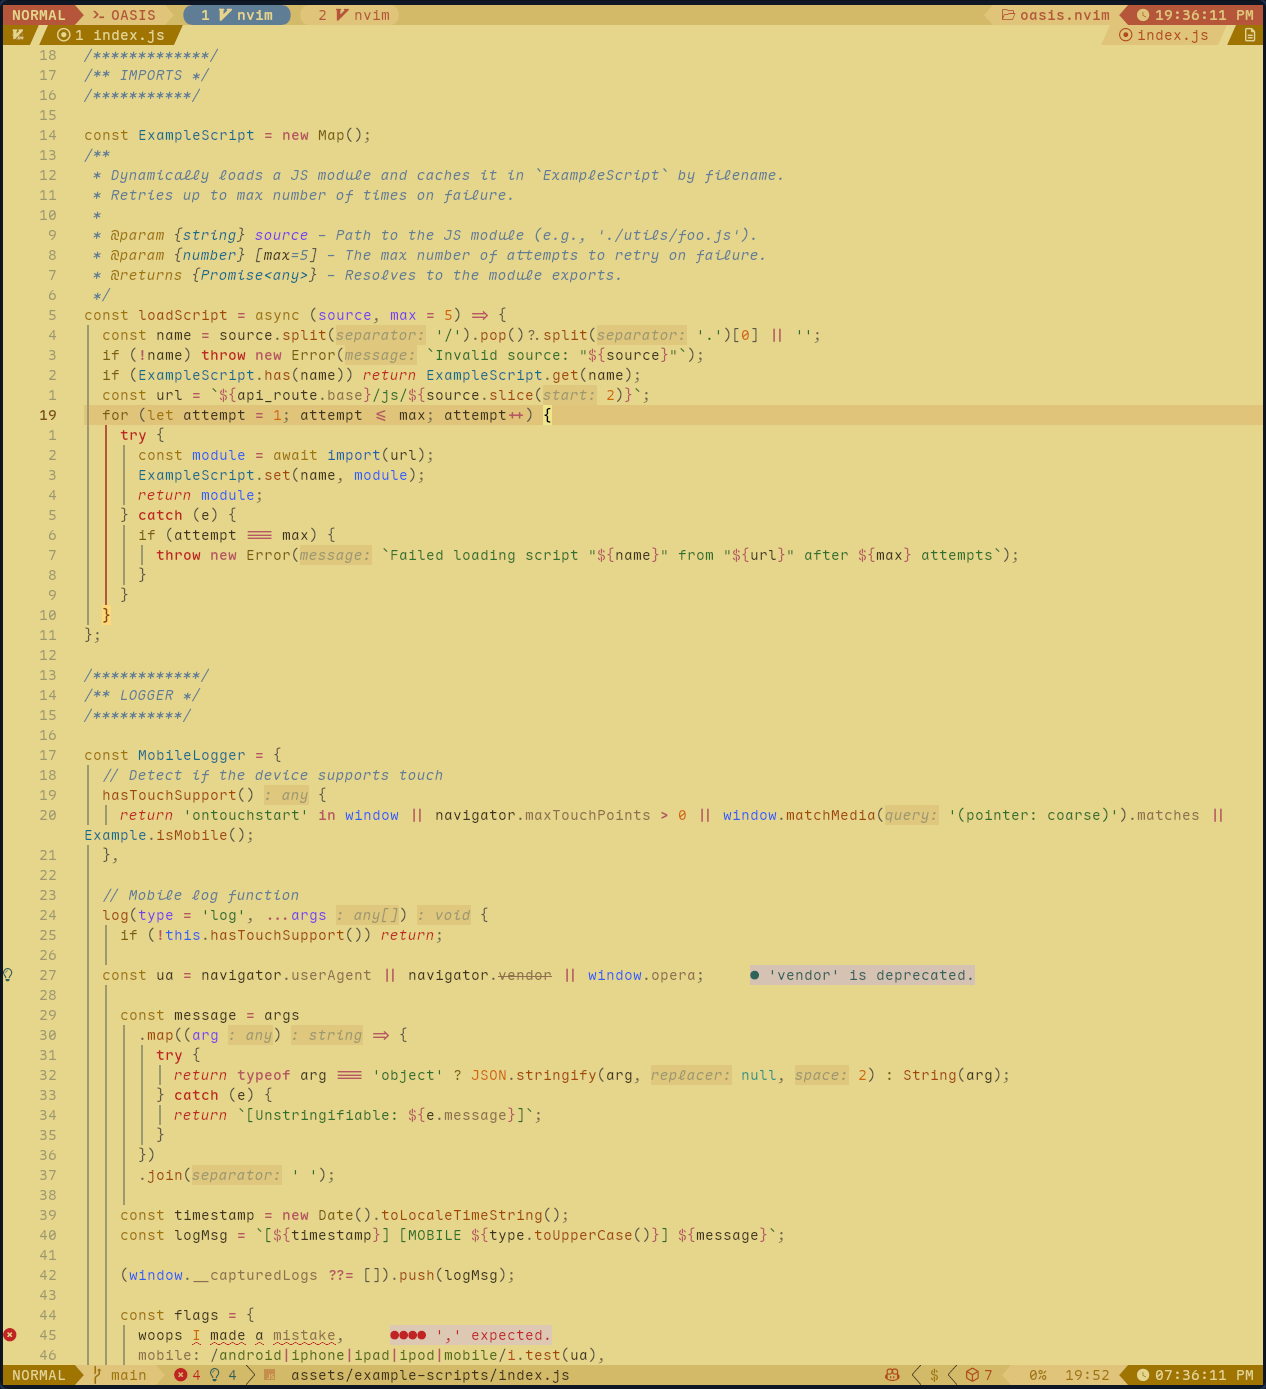Click the document icon at bufferline end
Screen dimensions: 1266x1389
1250,35
